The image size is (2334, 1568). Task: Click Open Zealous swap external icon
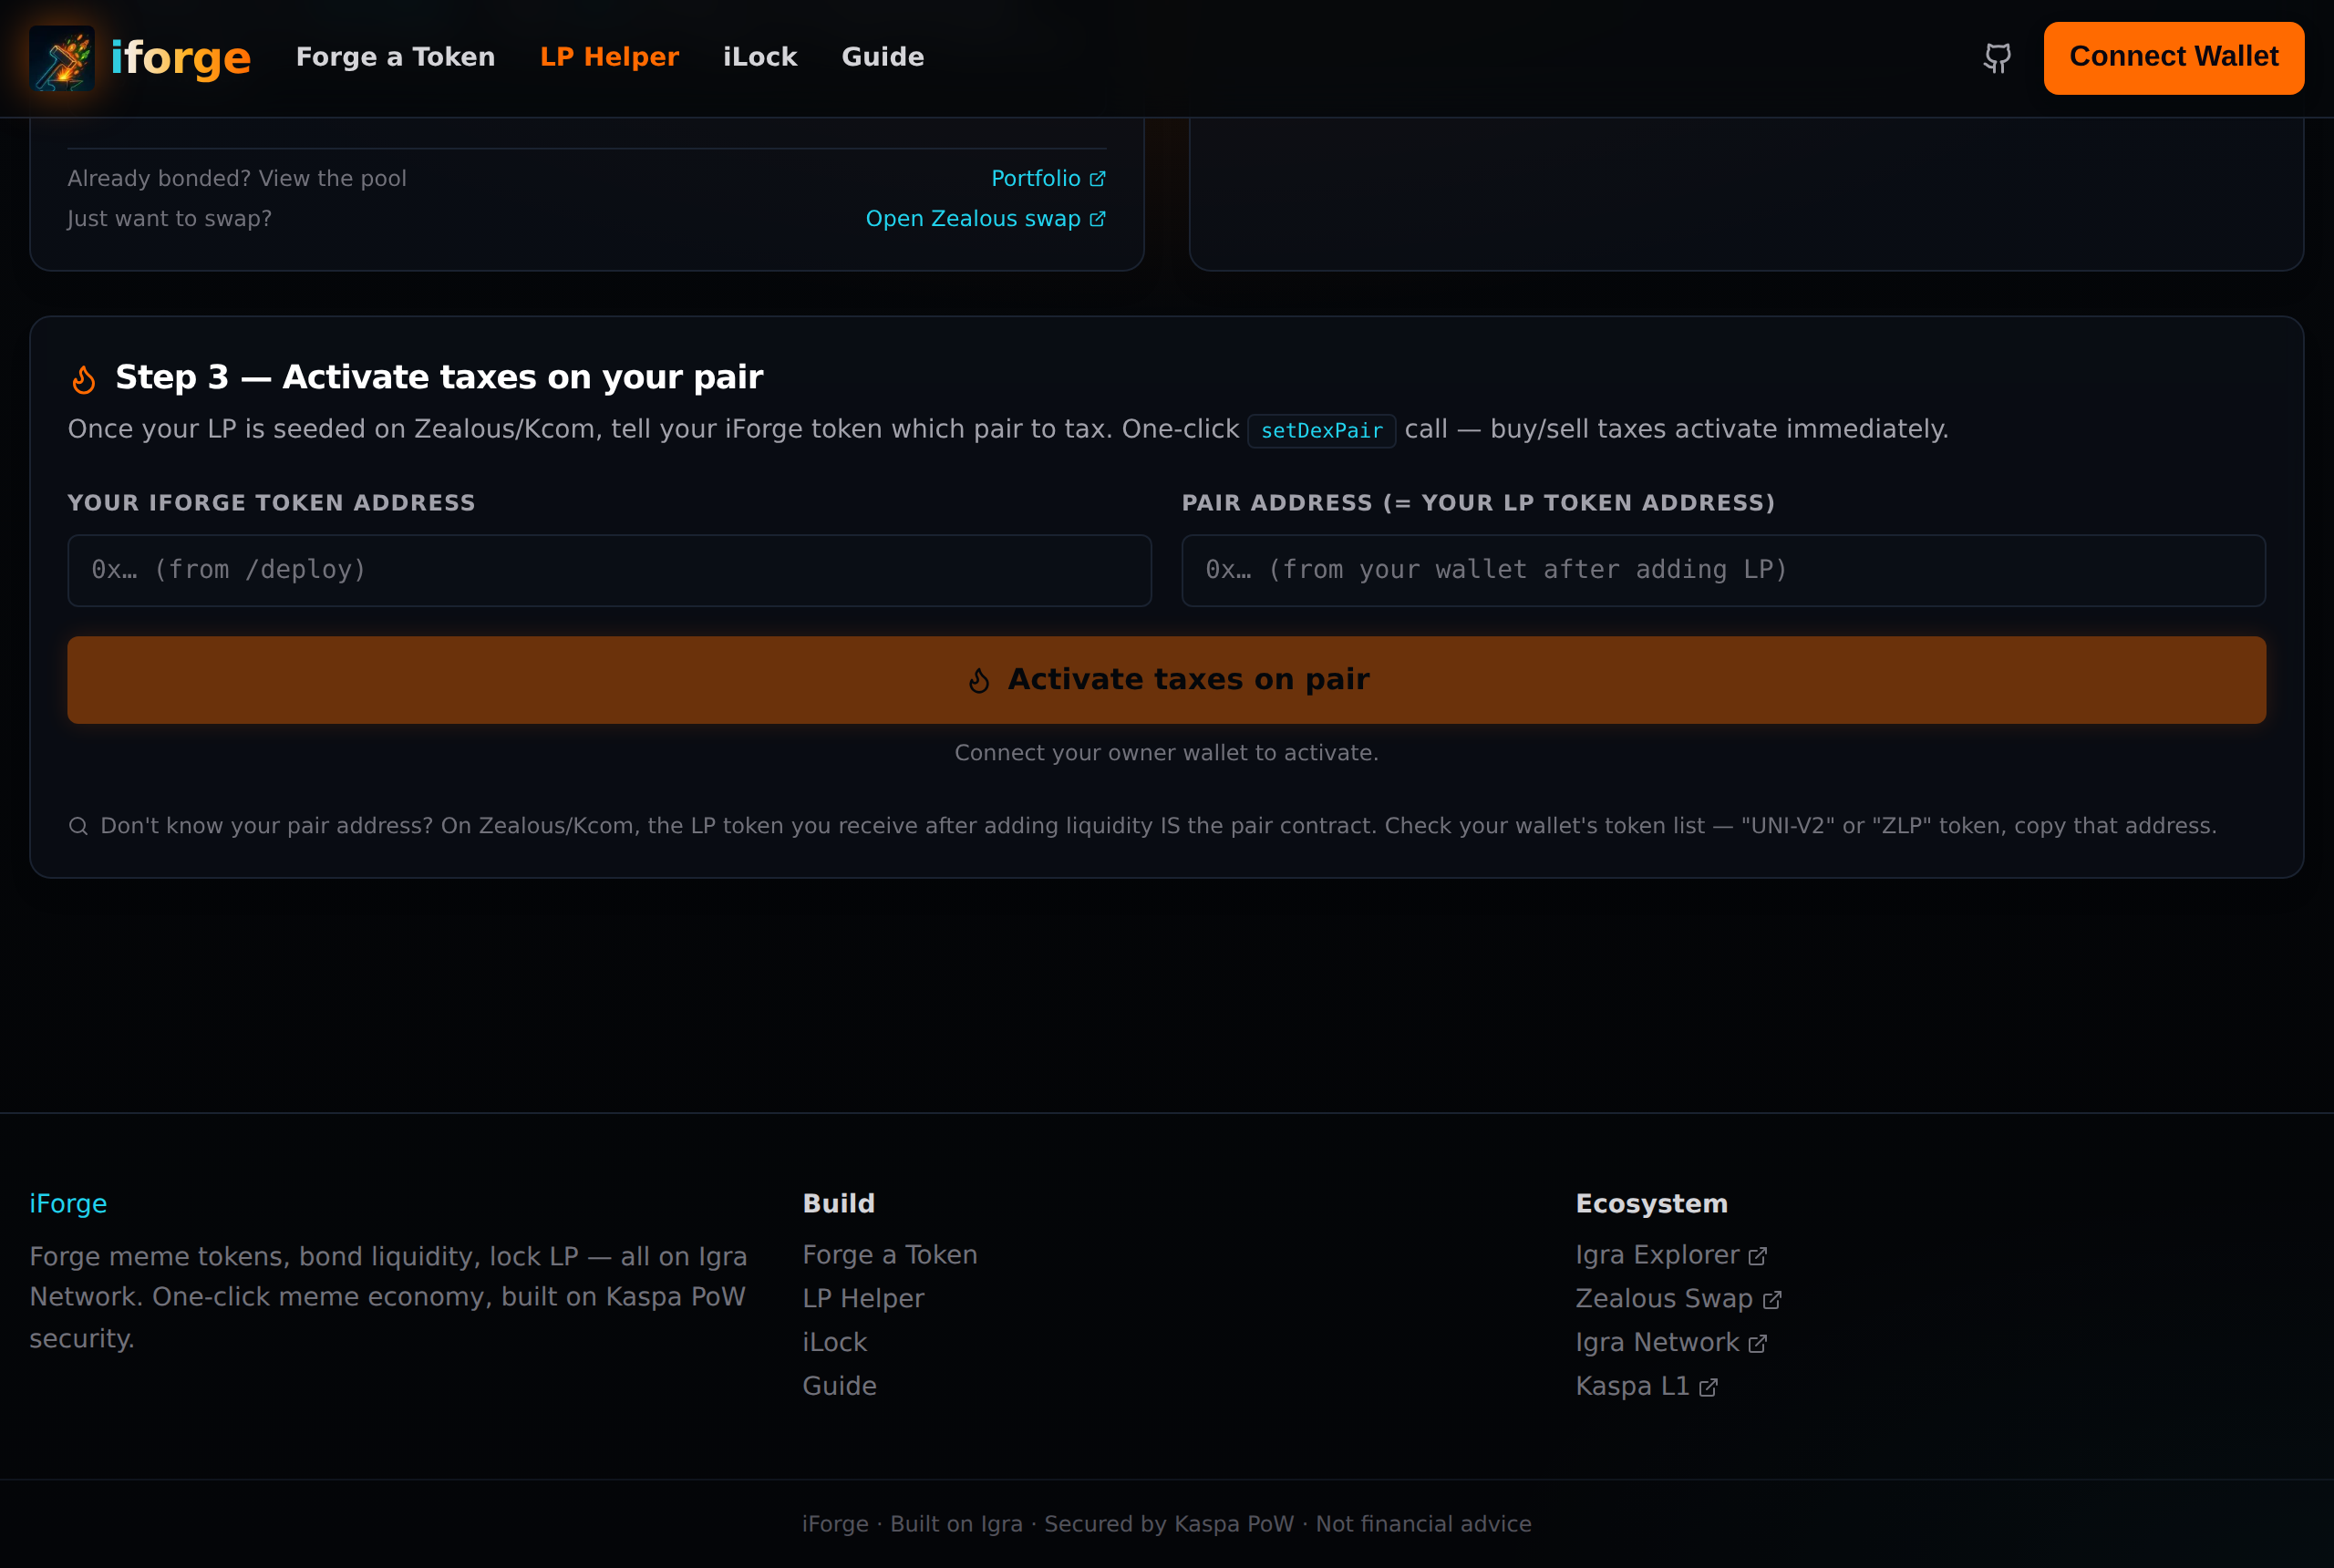pos(1097,219)
